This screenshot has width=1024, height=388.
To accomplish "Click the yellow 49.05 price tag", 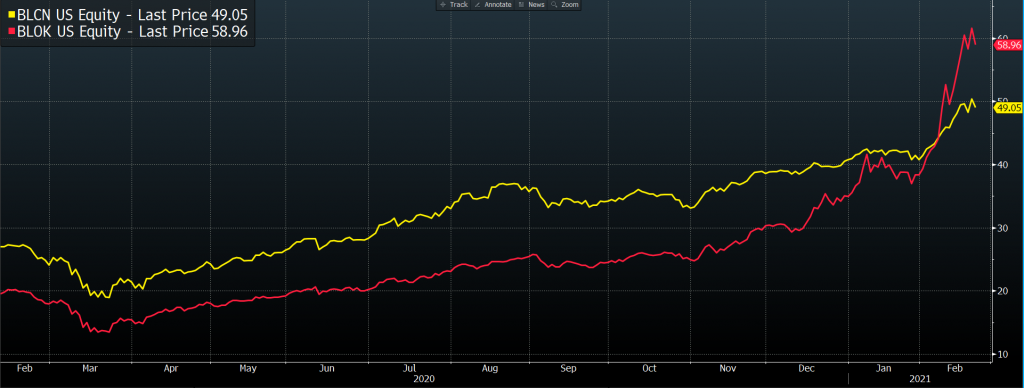I will 1008,108.
